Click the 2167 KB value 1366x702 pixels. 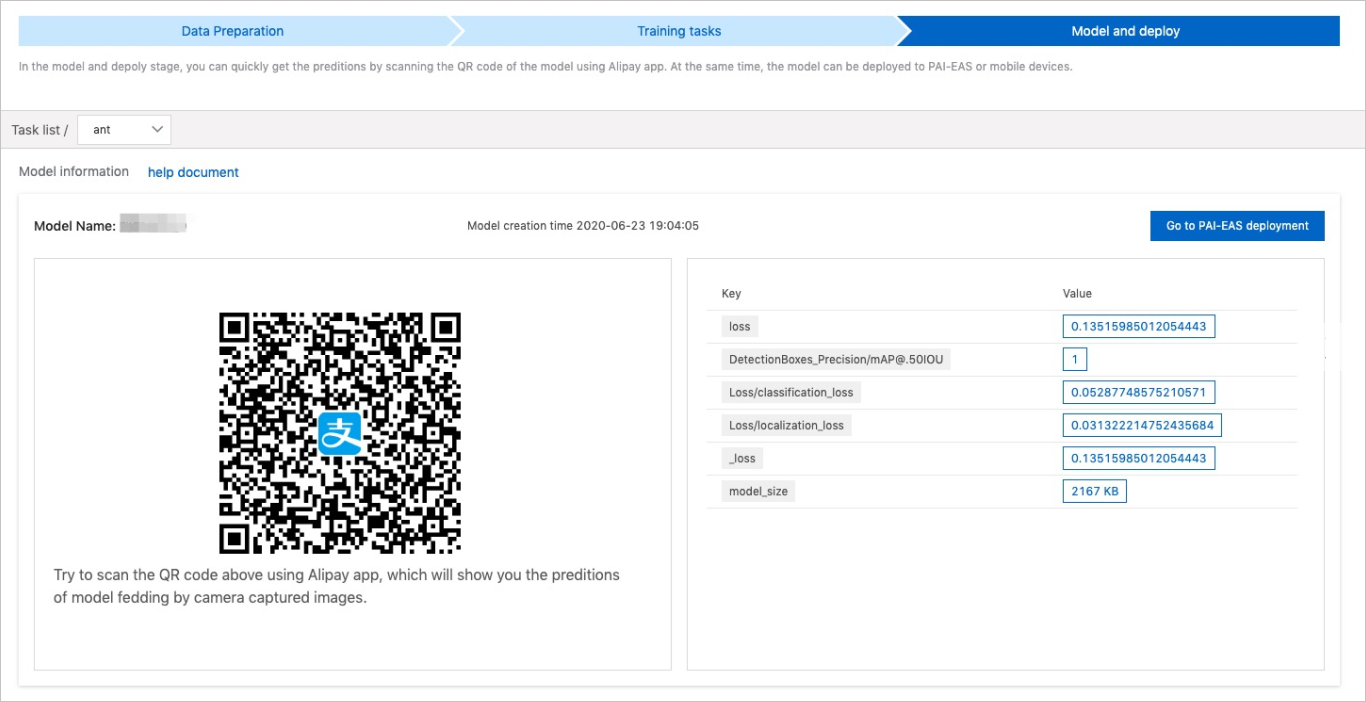(1095, 492)
